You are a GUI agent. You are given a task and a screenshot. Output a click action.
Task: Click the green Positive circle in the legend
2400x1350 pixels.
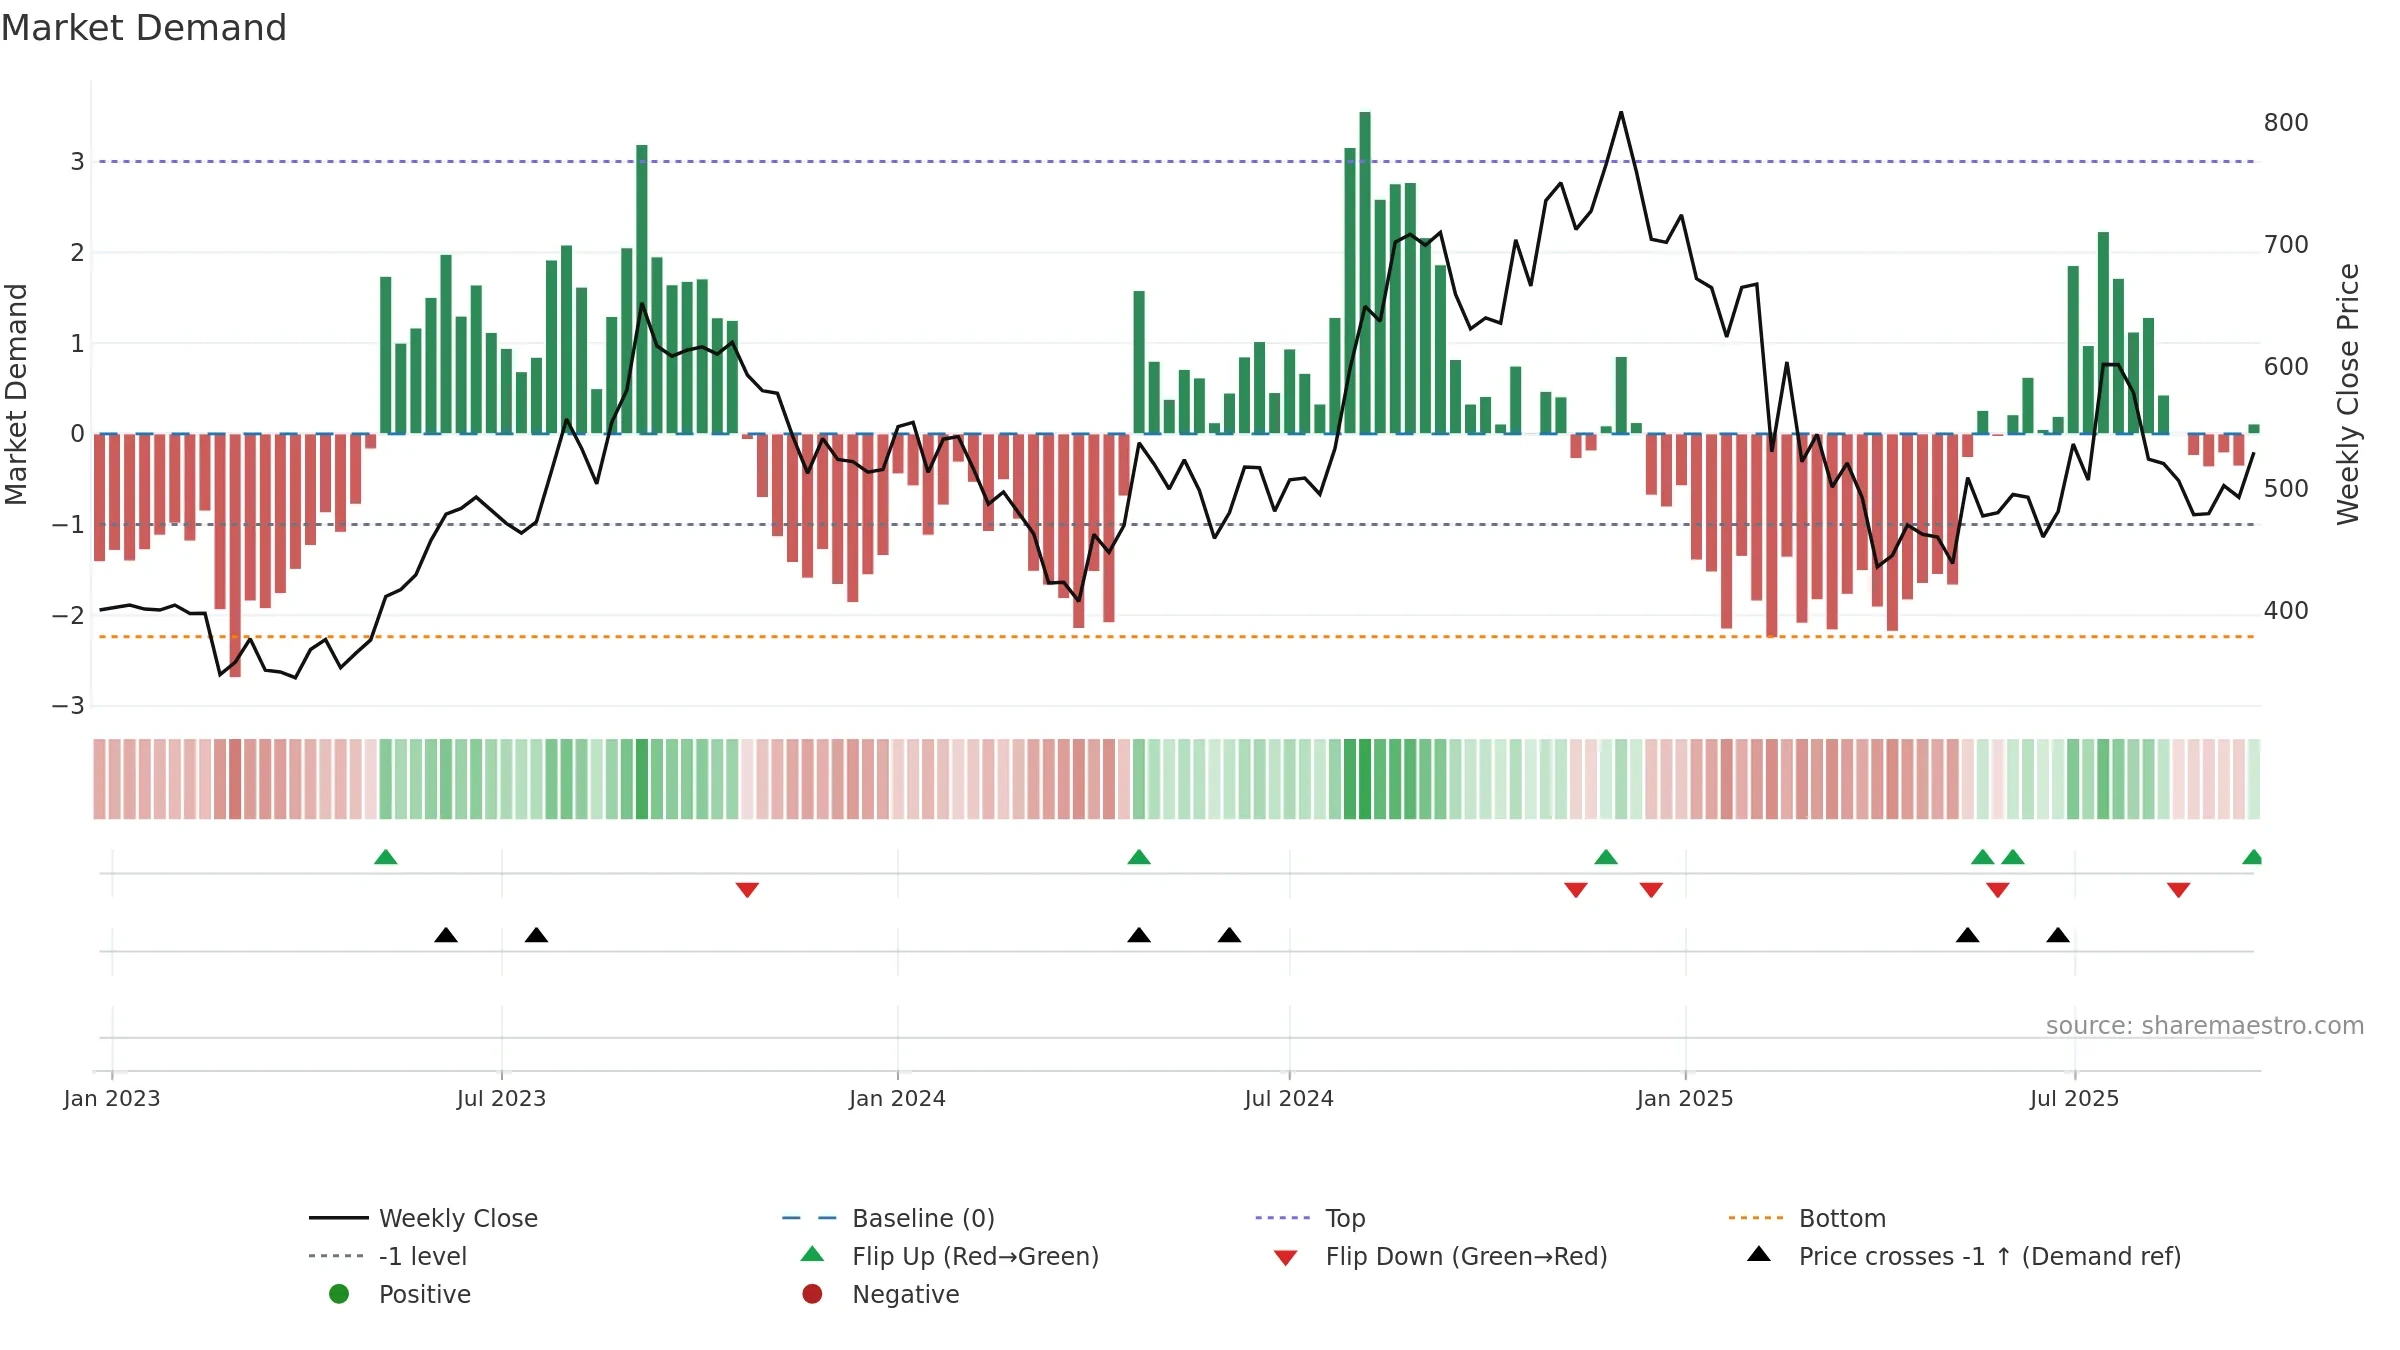pos(339,1294)
